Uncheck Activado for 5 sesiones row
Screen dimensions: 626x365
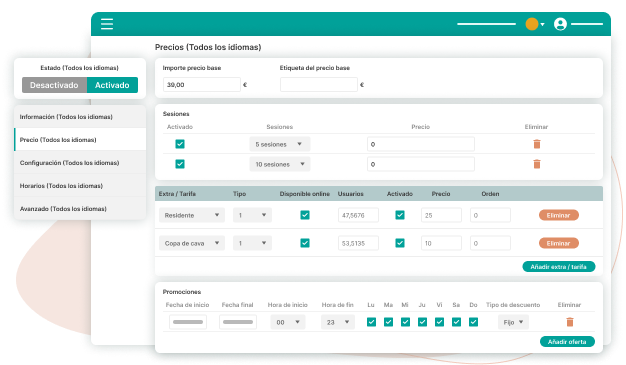pyautogui.click(x=180, y=144)
